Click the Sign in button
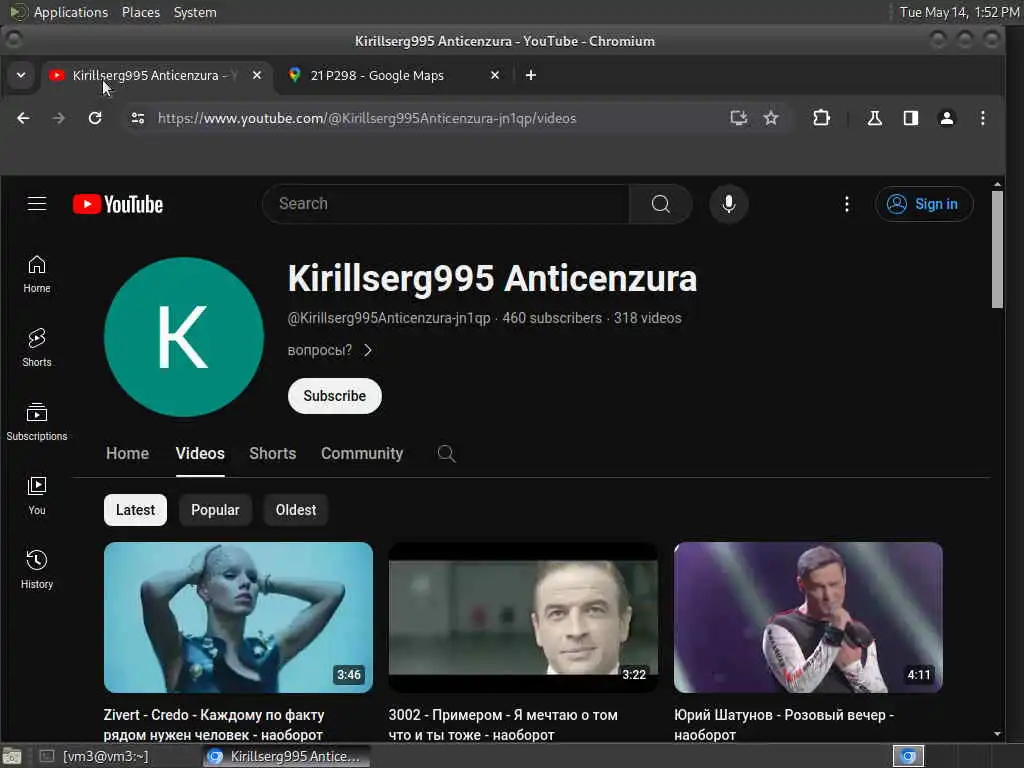 point(923,204)
